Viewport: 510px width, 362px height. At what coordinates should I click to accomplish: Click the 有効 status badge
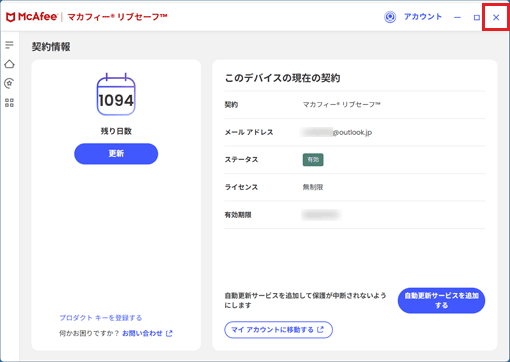click(313, 160)
